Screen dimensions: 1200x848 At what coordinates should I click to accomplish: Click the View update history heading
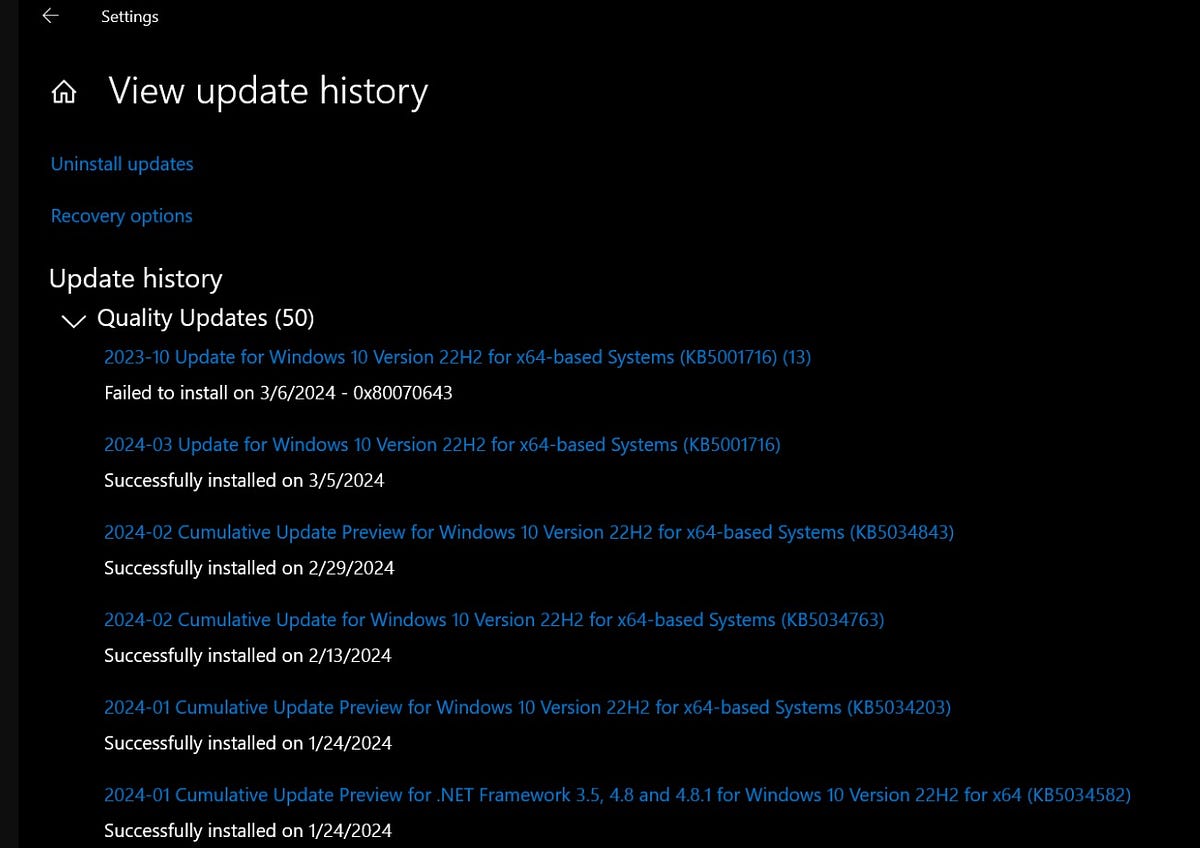coord(267,90)
